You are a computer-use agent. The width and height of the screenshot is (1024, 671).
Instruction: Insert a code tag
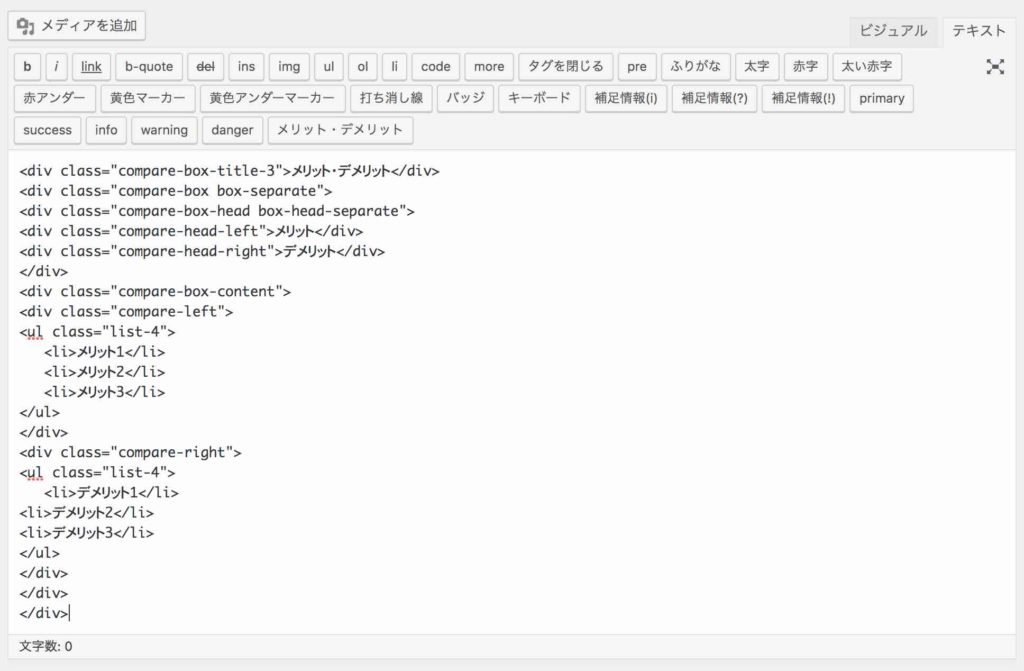(x=435, y=67)
